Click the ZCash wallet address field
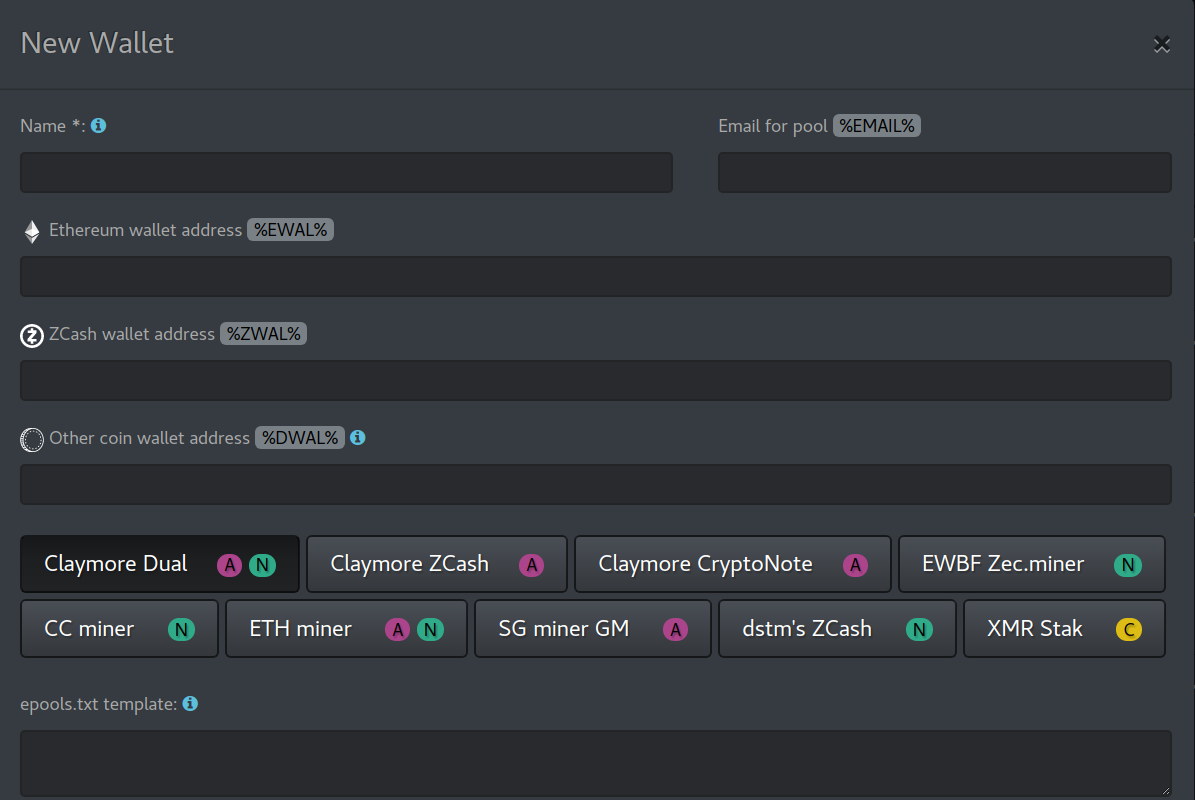Screen dimensions: 1195x800 (x=596, y=380)
